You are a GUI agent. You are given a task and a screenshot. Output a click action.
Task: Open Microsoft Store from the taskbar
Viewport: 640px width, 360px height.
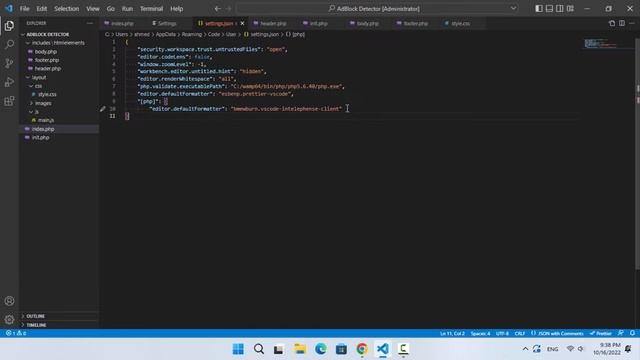341,349
